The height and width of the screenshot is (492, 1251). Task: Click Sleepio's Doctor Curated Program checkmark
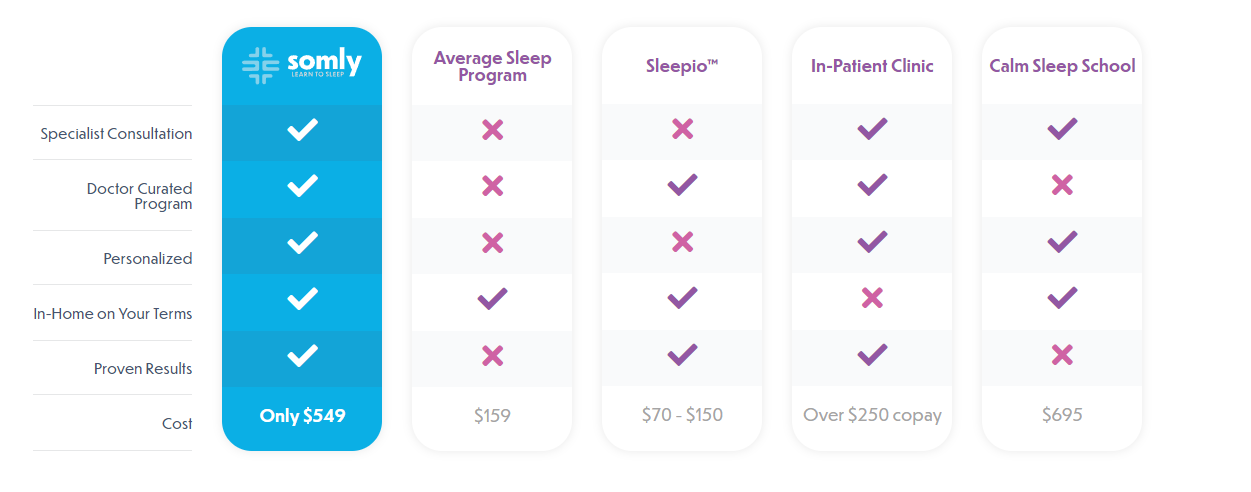(x=682, y=185)
